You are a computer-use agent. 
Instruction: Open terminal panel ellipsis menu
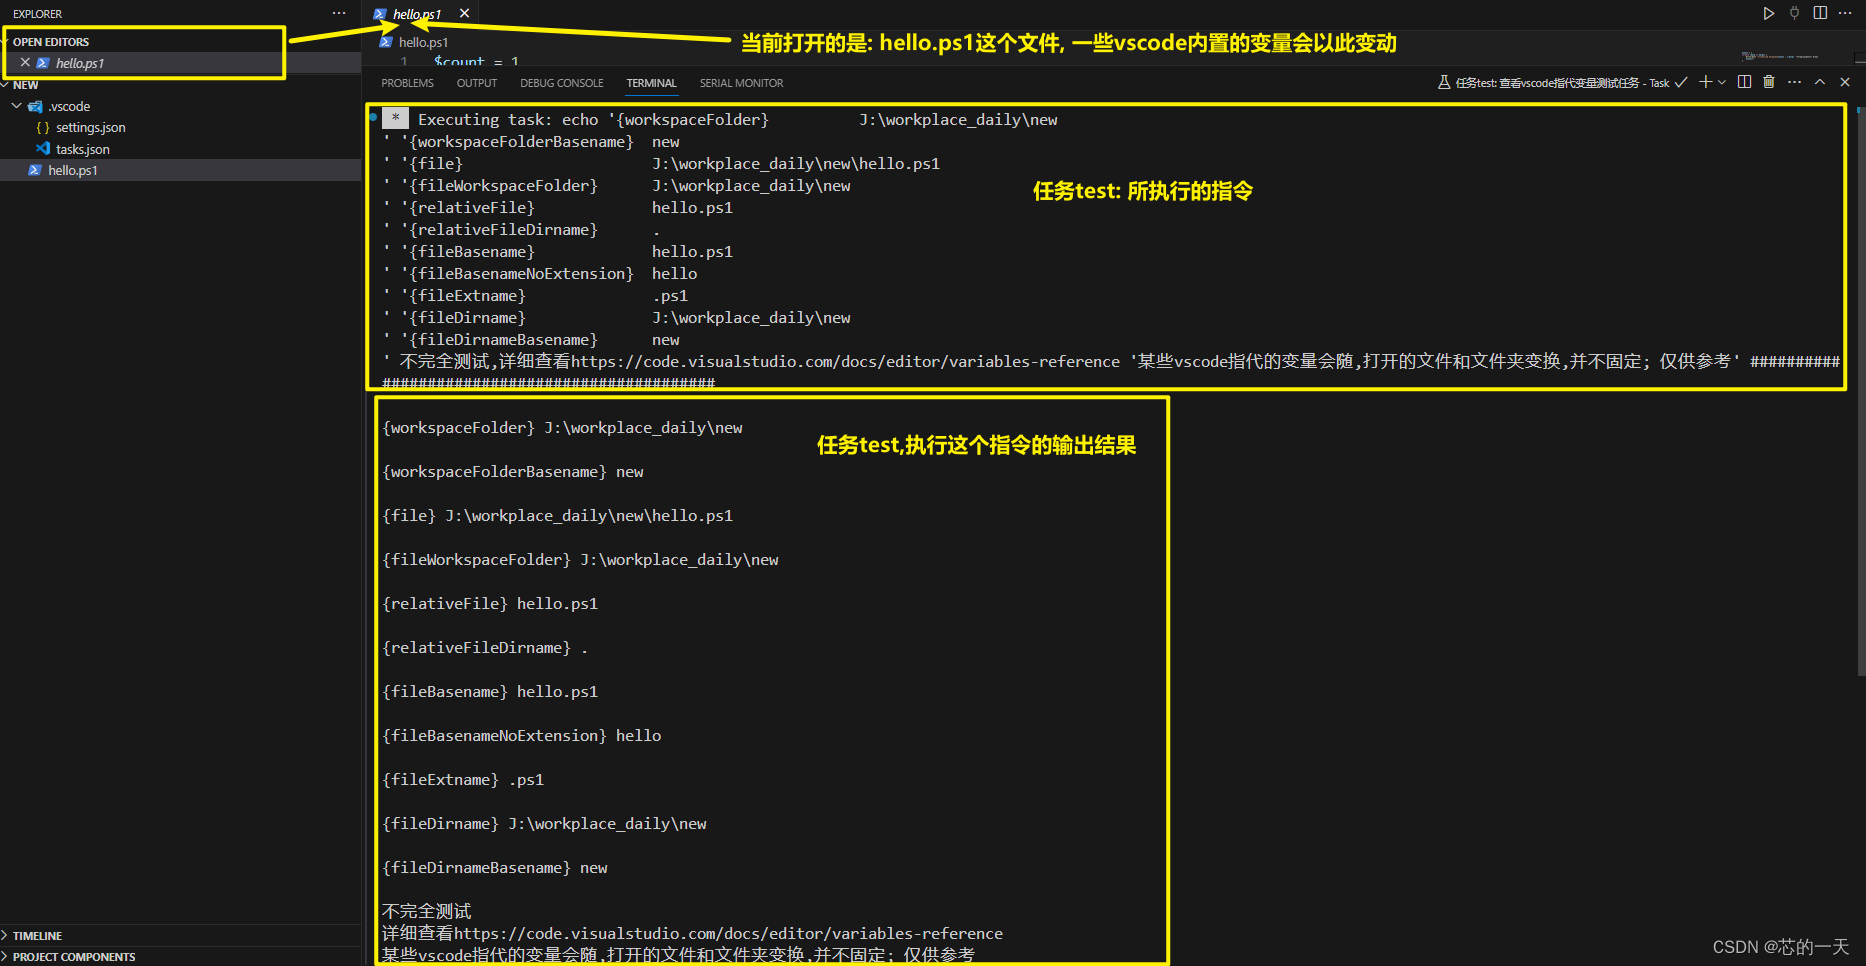click(1794, 82)
